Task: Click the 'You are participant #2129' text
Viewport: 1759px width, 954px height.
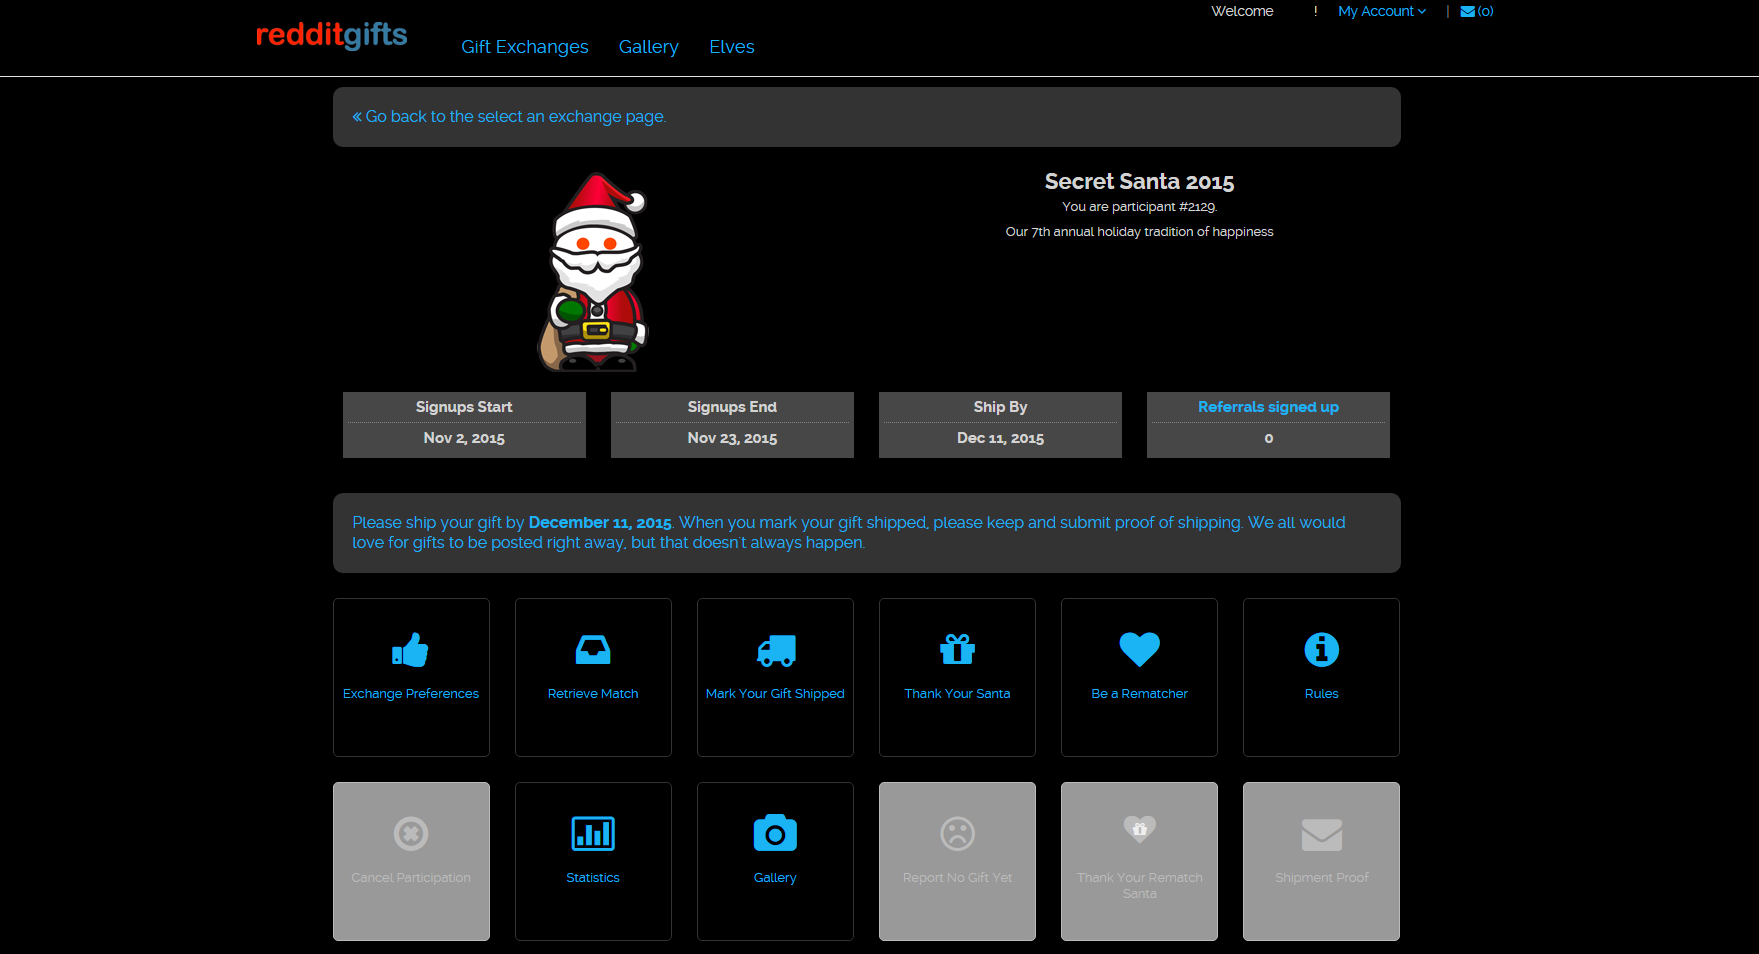Action: tap(1140, 207)
